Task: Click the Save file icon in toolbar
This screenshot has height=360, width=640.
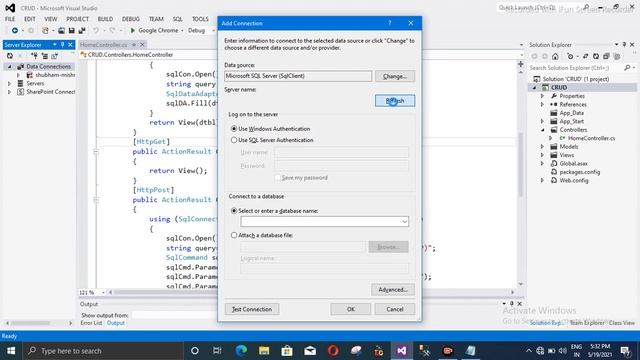Action: tap(71, 31)
